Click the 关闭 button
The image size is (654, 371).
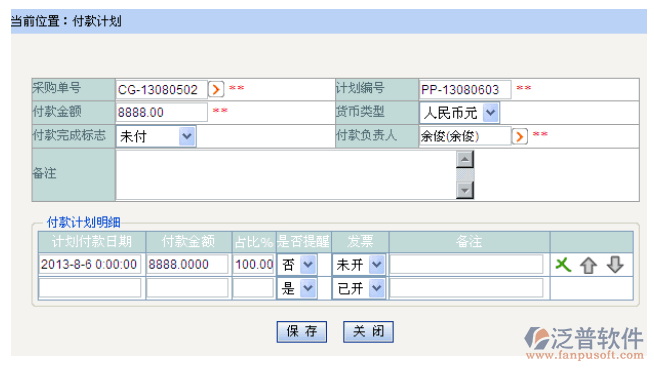click(368, 332)
